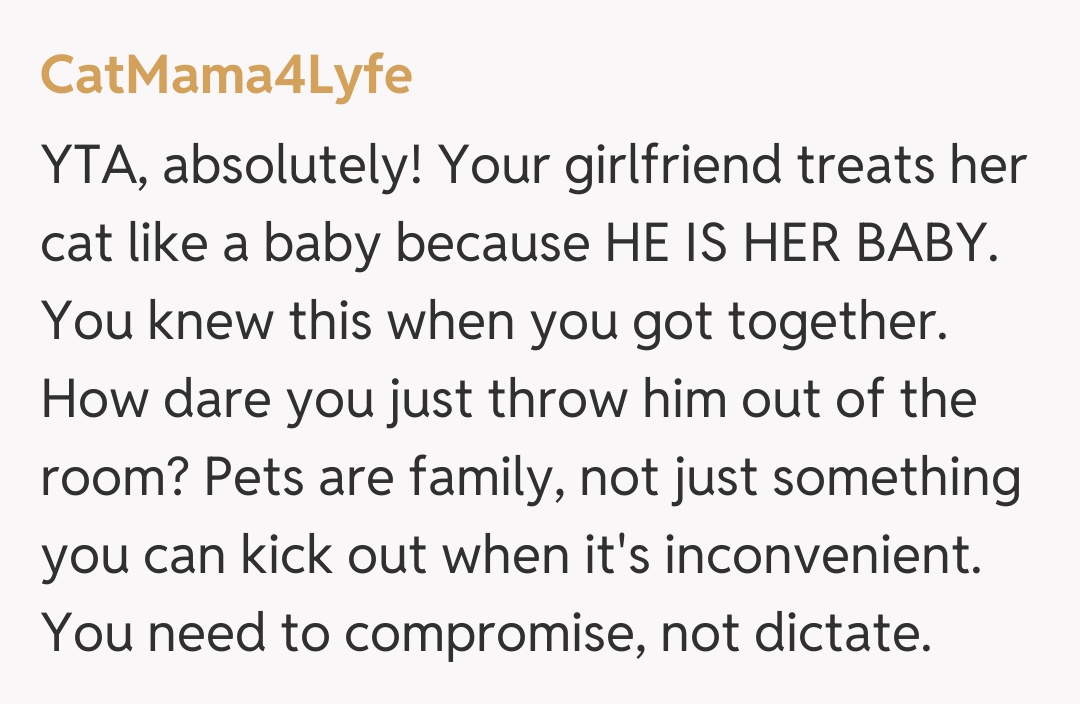Place cursor on "You knew this" sentence

[209, 321]
